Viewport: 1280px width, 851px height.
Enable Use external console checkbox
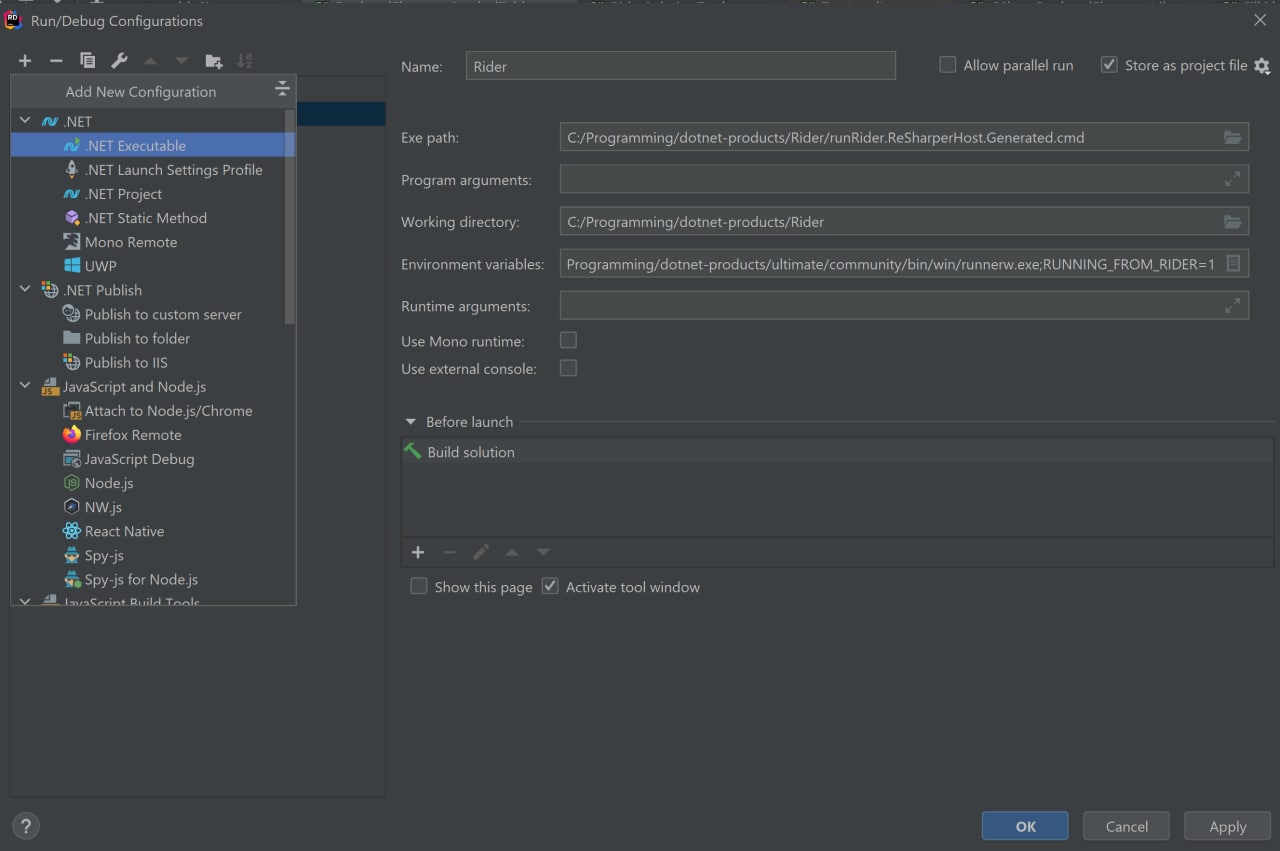tap(568, 368)
